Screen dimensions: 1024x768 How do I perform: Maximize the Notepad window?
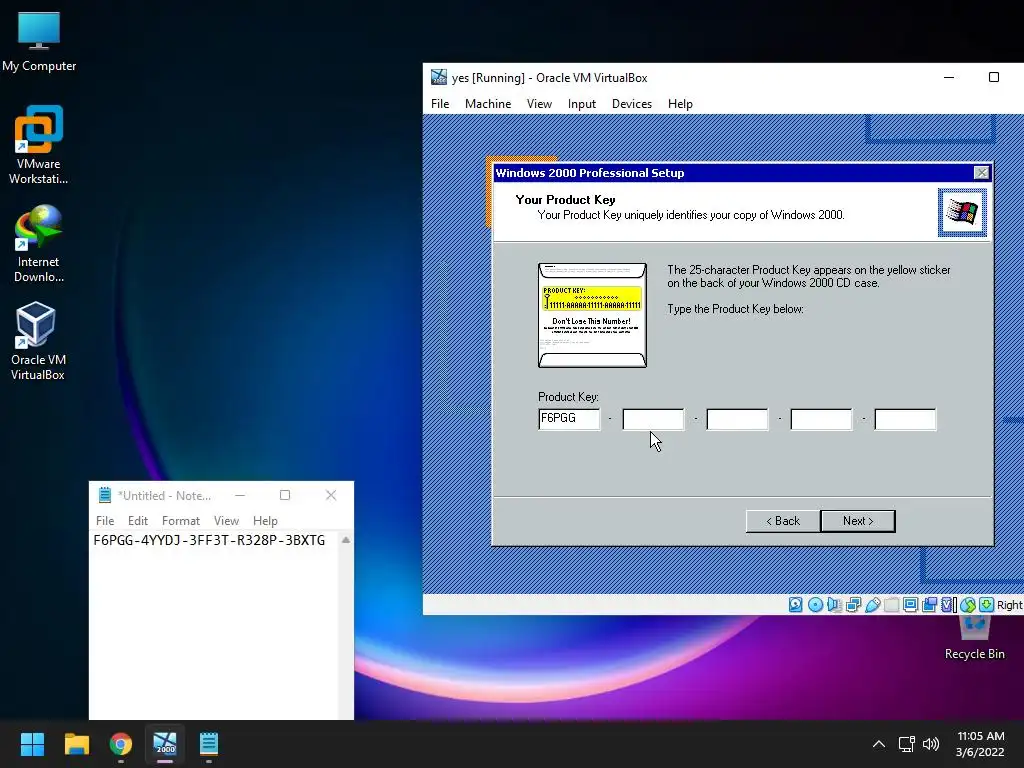coord(285,495)
